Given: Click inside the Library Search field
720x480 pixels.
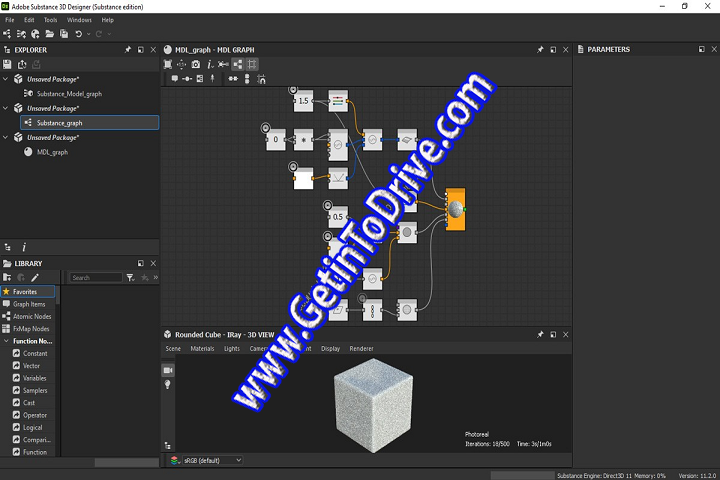Looking at the screenshot, I should (96, 277).
